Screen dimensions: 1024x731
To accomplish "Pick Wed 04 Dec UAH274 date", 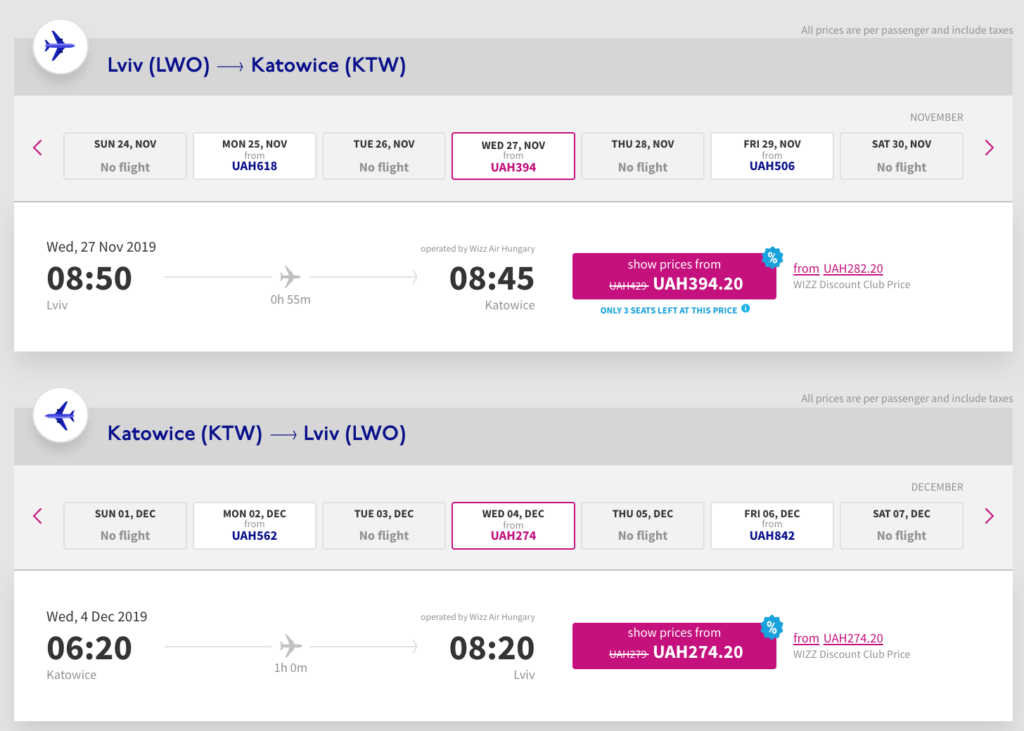I will [x=513, y=525].
